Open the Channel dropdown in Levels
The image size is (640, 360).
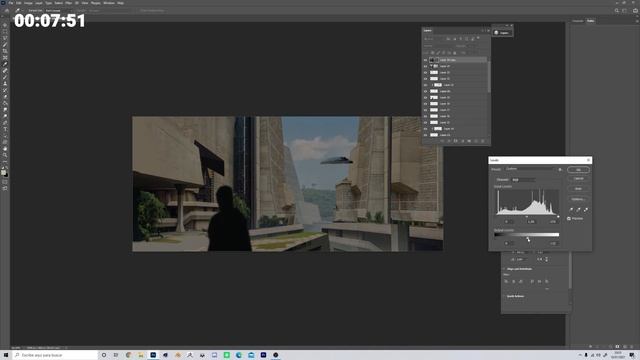click(x=523, y=180)
